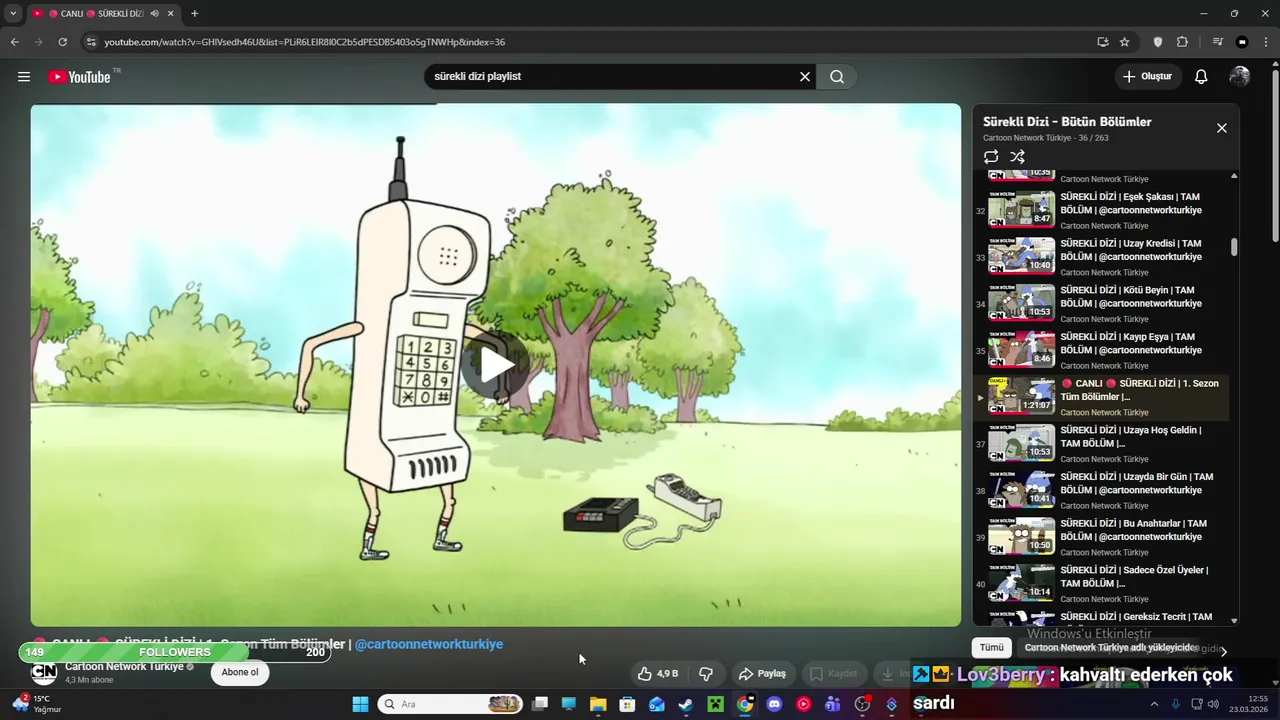Open File Explorer from taskbar
The image size is (1280, 720).
click(598, 704)
